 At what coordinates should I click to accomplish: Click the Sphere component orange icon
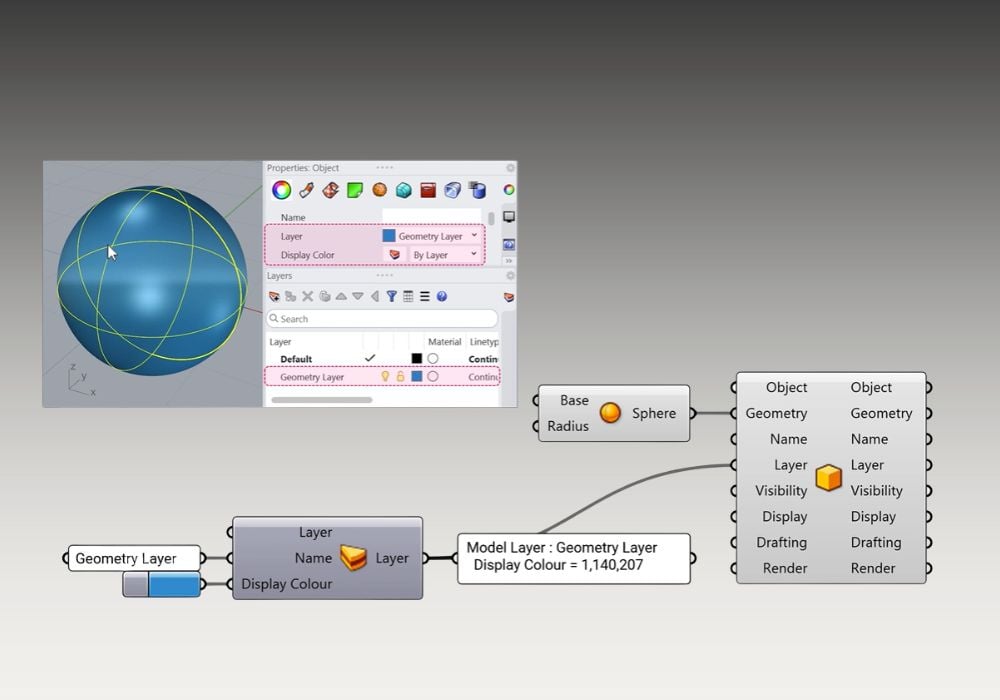coord(610,412)
